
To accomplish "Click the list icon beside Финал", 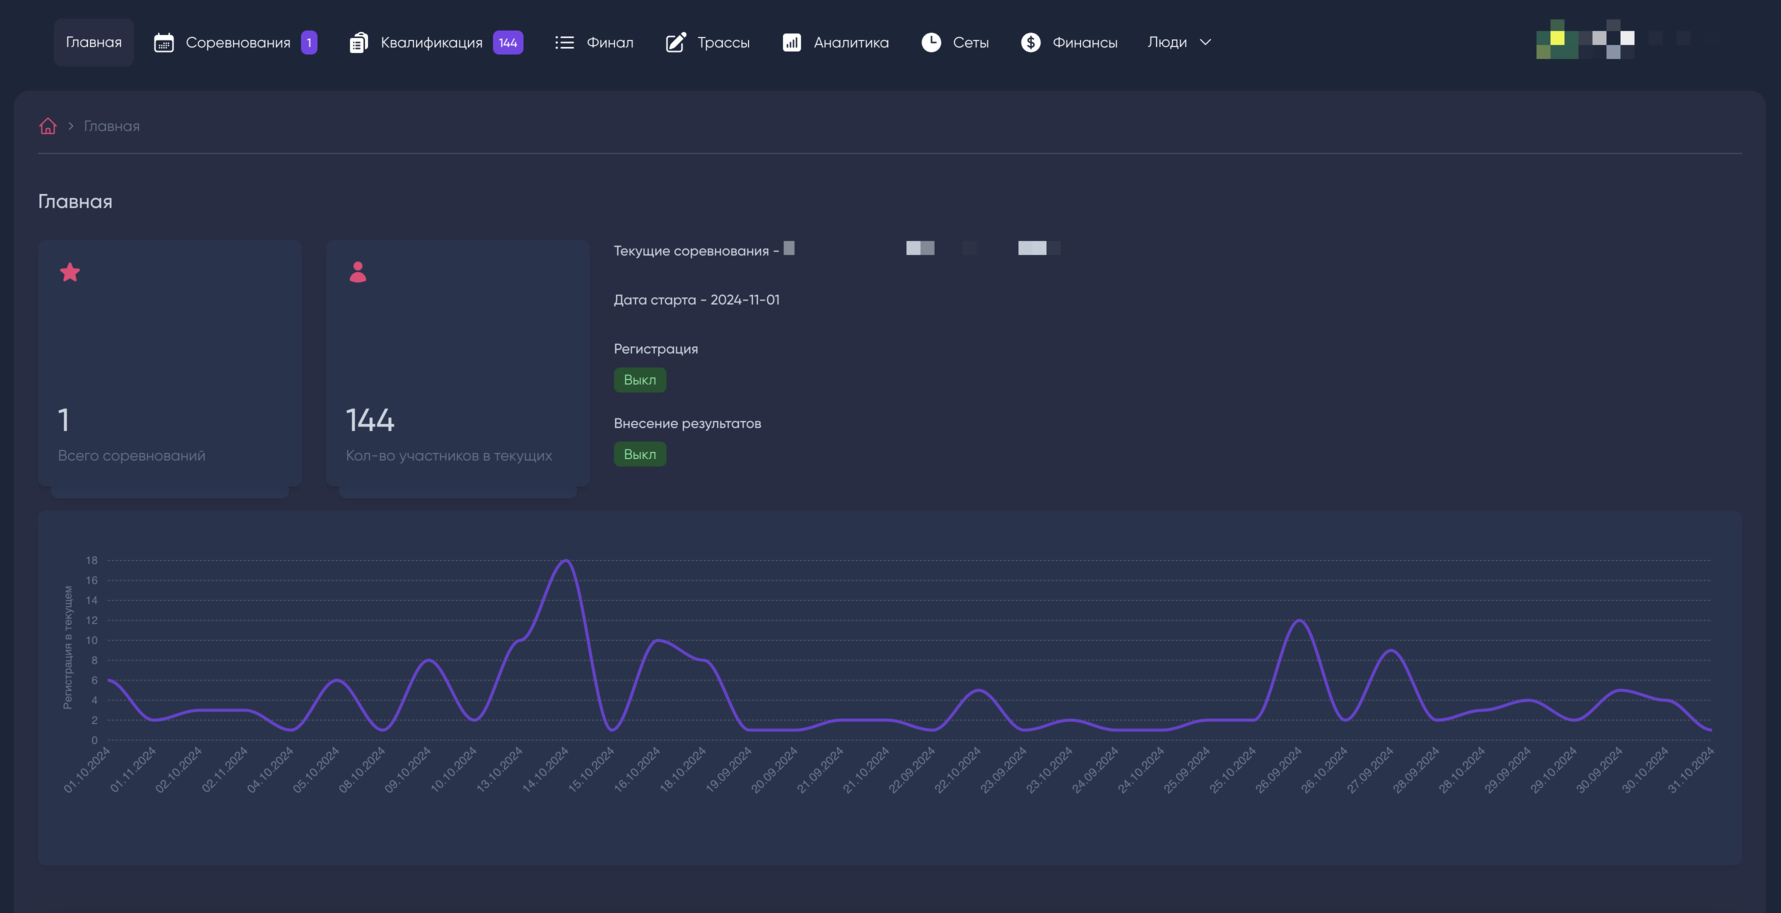I will tap(565, 42).
